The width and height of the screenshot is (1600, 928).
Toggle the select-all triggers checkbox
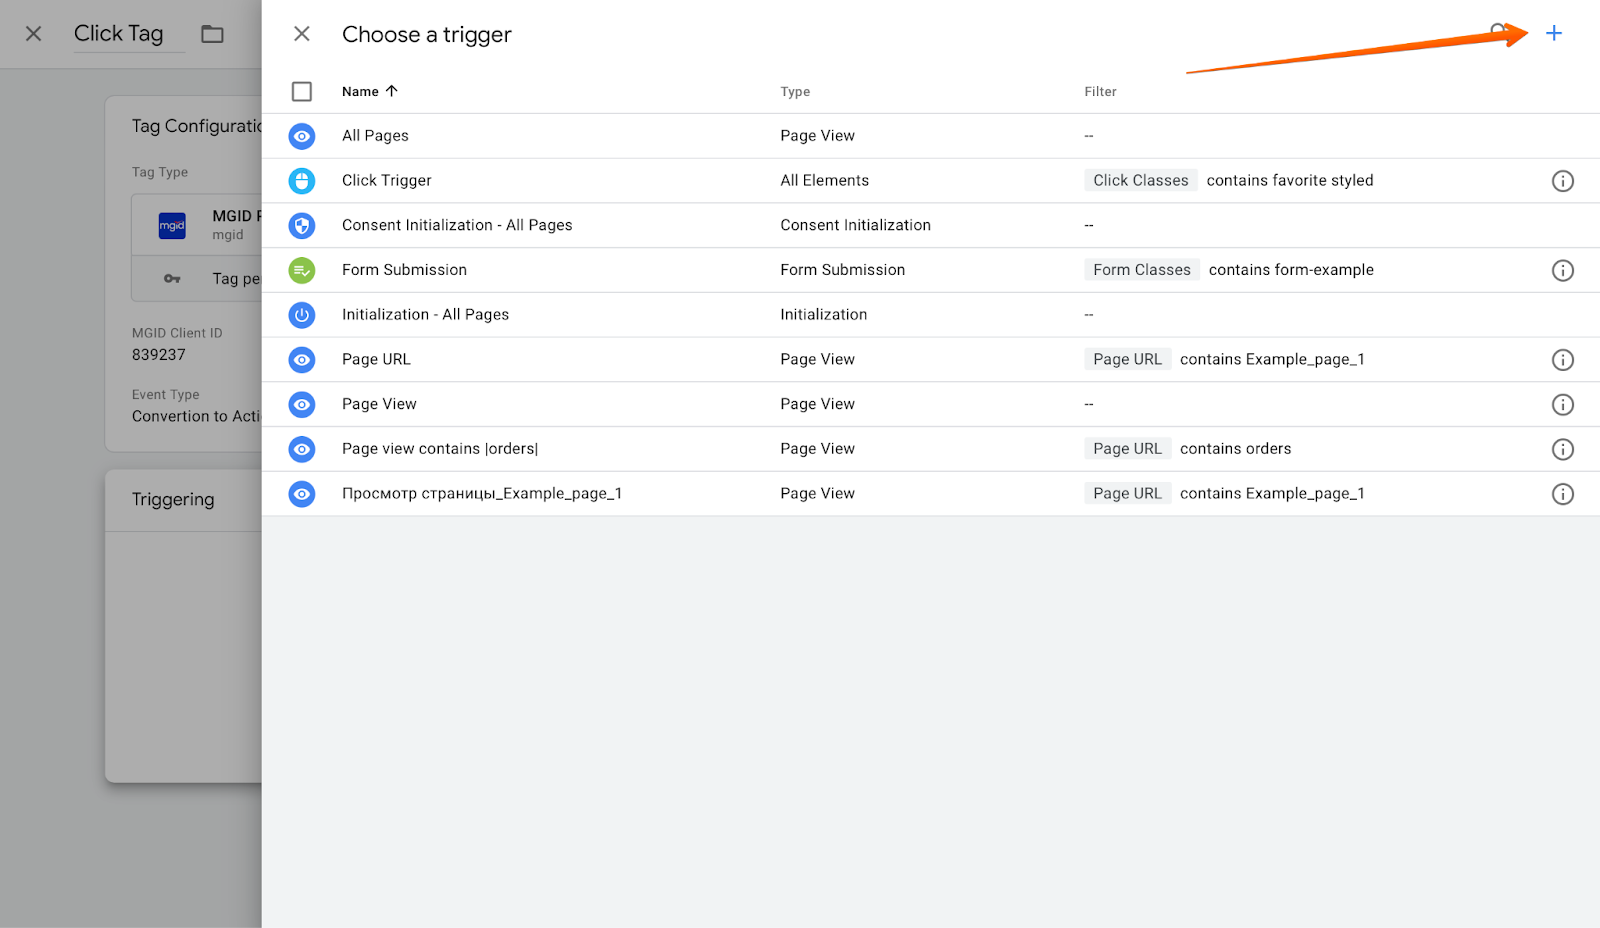301,92
